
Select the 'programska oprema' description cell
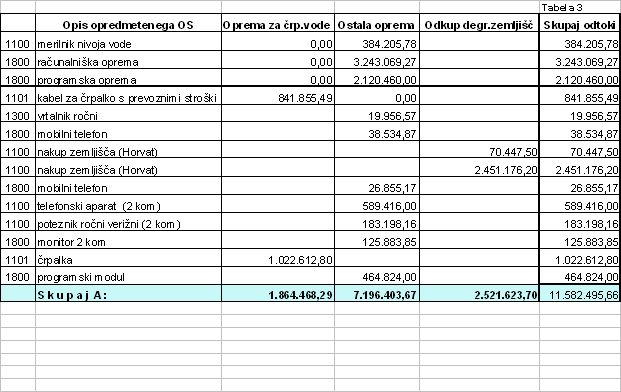pos(128,78)
